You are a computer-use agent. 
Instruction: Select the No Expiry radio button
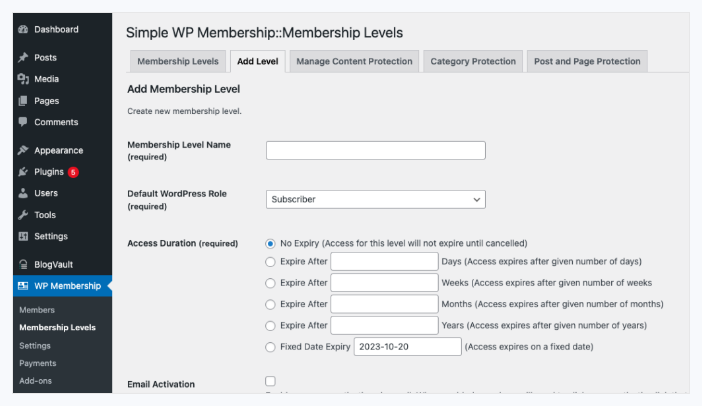coord(270,244)
